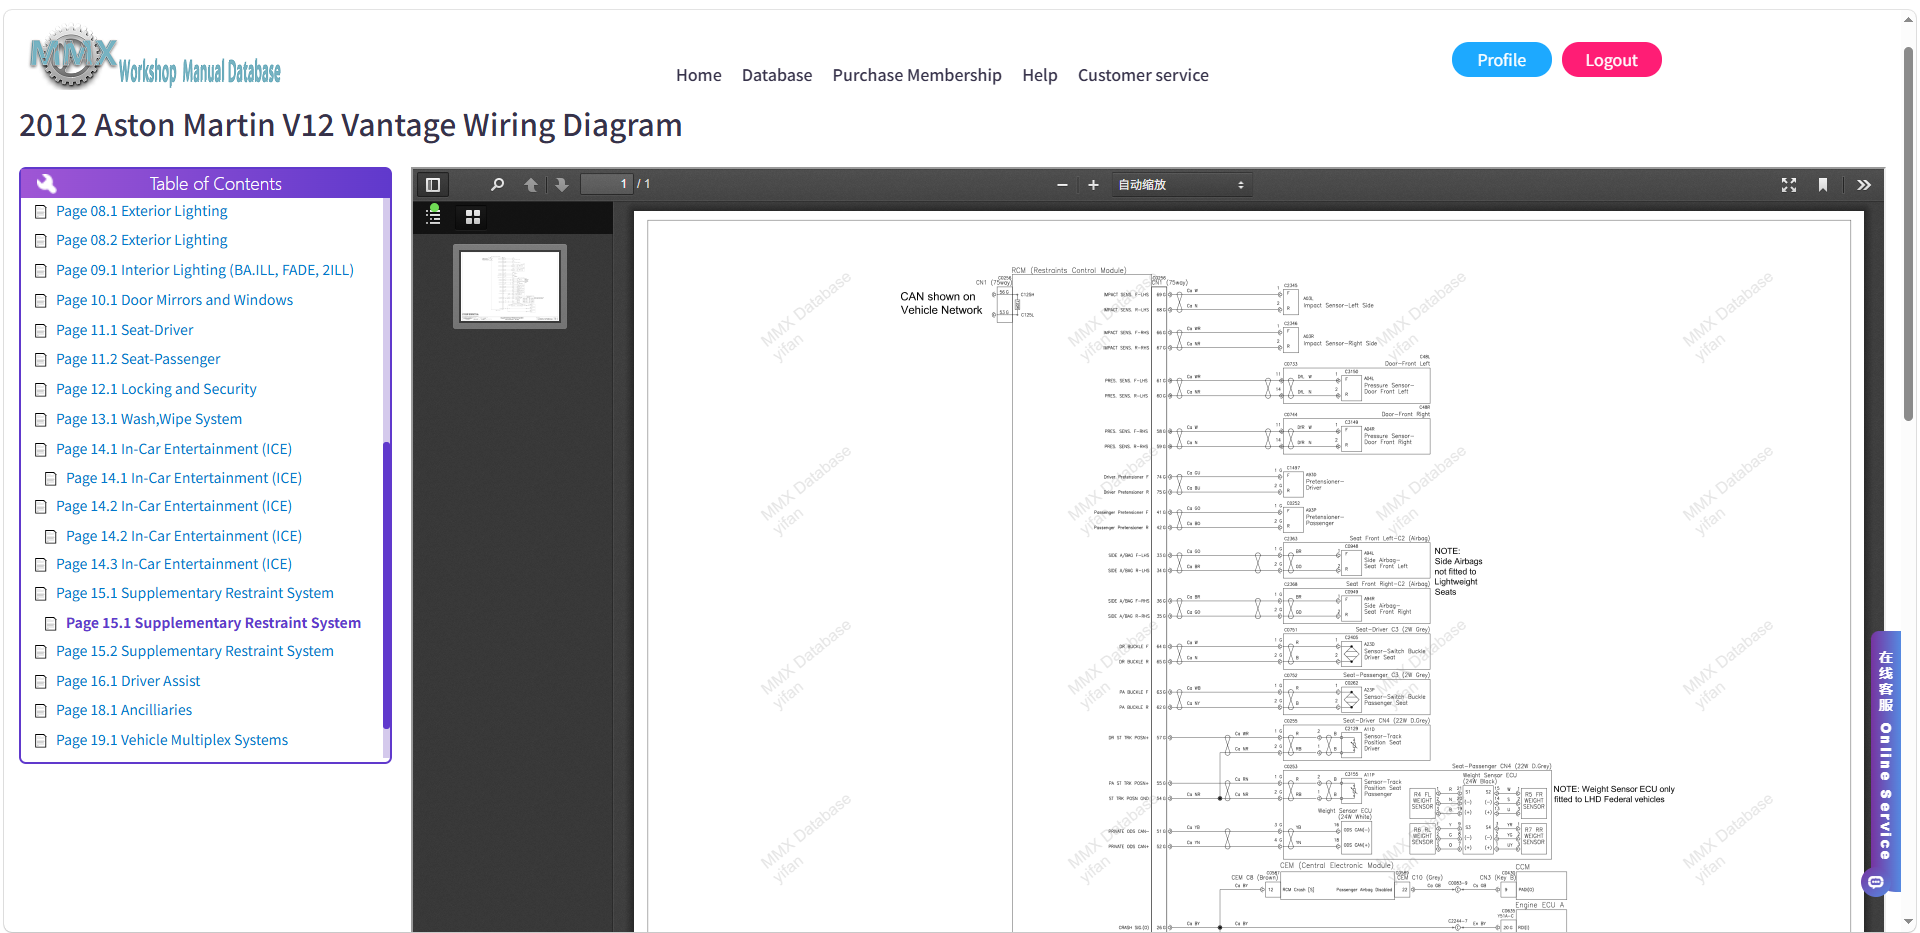Open Page 16.1 Driver Assist
Viewport: 1920px width, 933px height.
[x=128, y=681]
